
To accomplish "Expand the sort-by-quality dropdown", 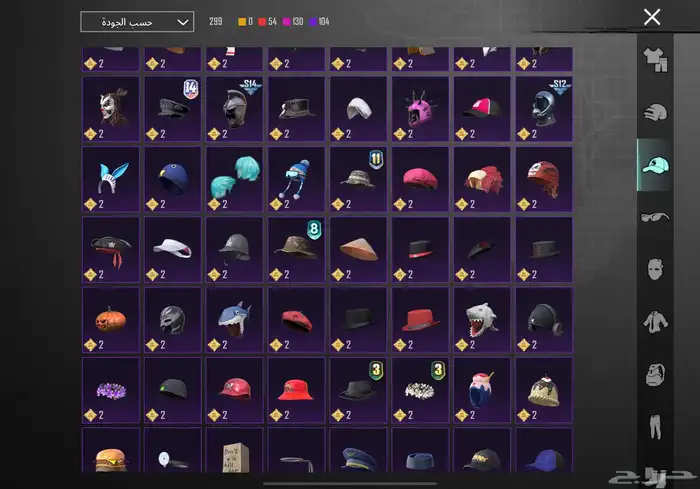I will (137, 22).
